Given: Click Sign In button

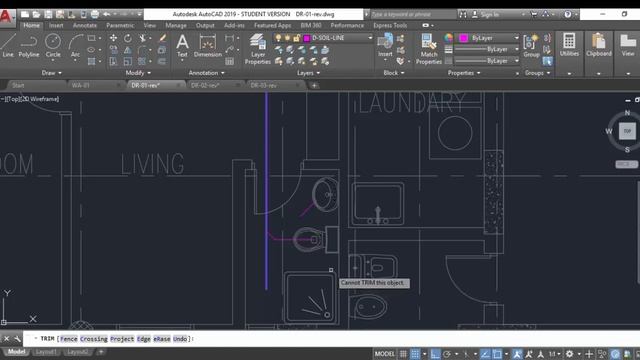Looking at the screenshot, I should [x=486, y=14].
